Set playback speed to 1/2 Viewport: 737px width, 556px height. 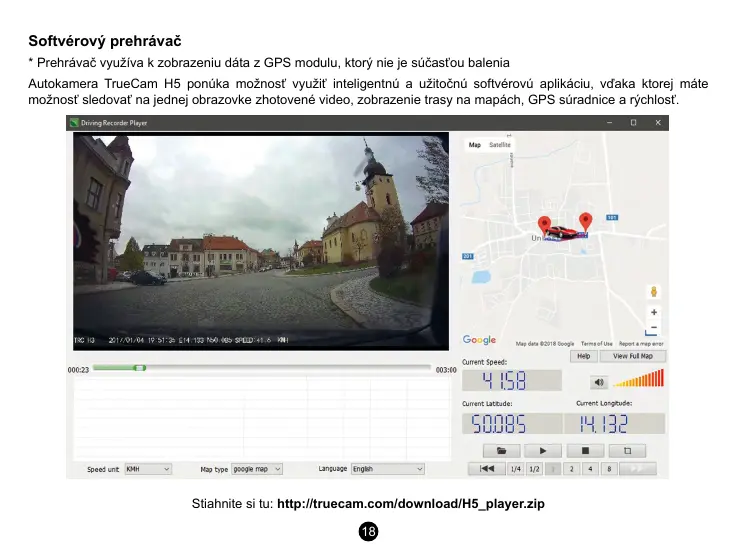[x=534, y=469]
